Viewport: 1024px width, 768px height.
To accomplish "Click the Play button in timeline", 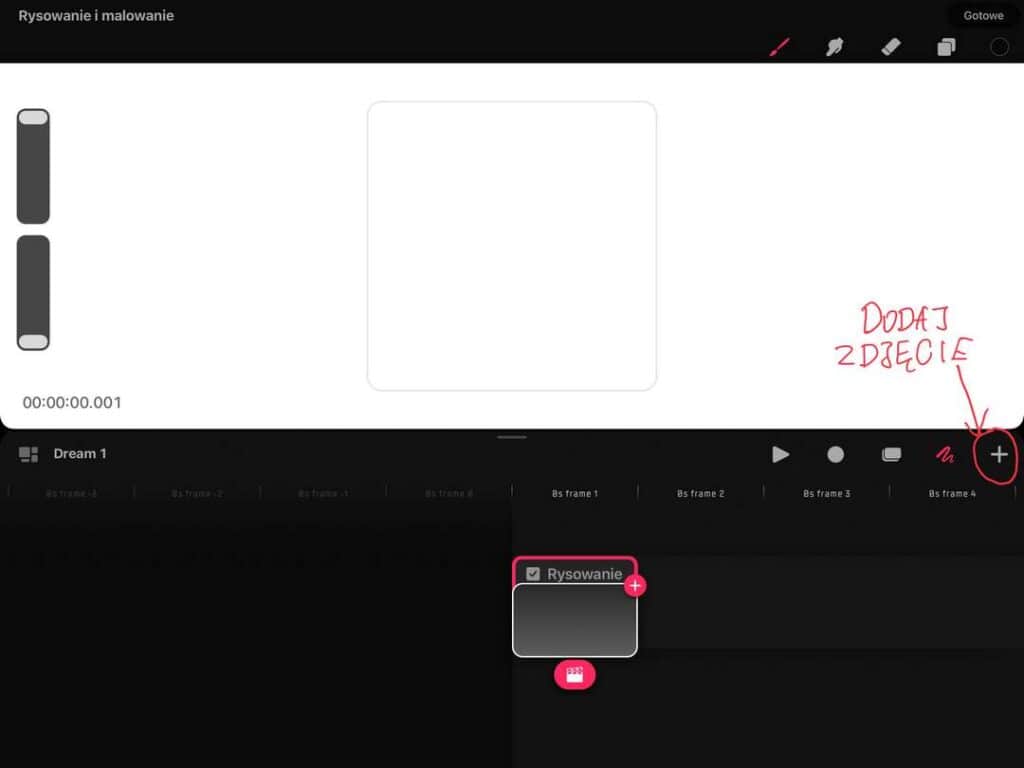I will click(780, 455).
